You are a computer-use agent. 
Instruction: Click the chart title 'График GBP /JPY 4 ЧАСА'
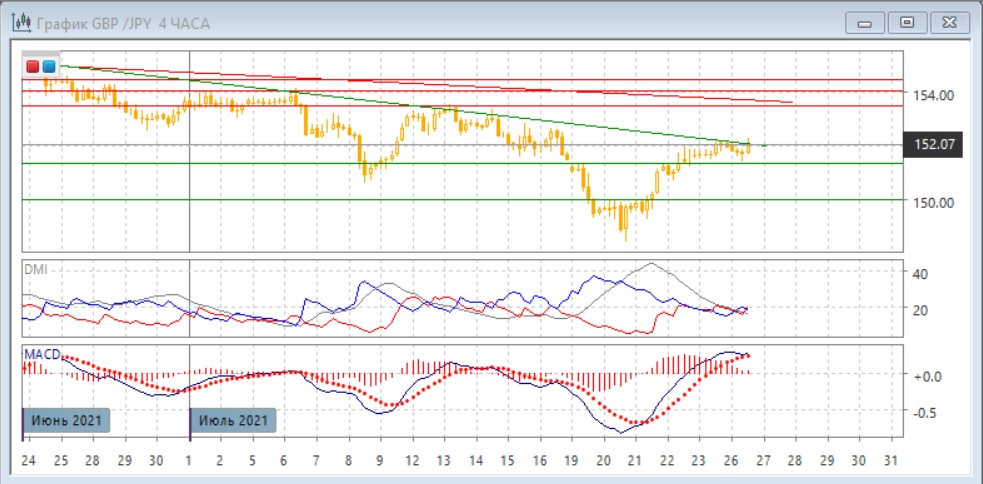123,22
